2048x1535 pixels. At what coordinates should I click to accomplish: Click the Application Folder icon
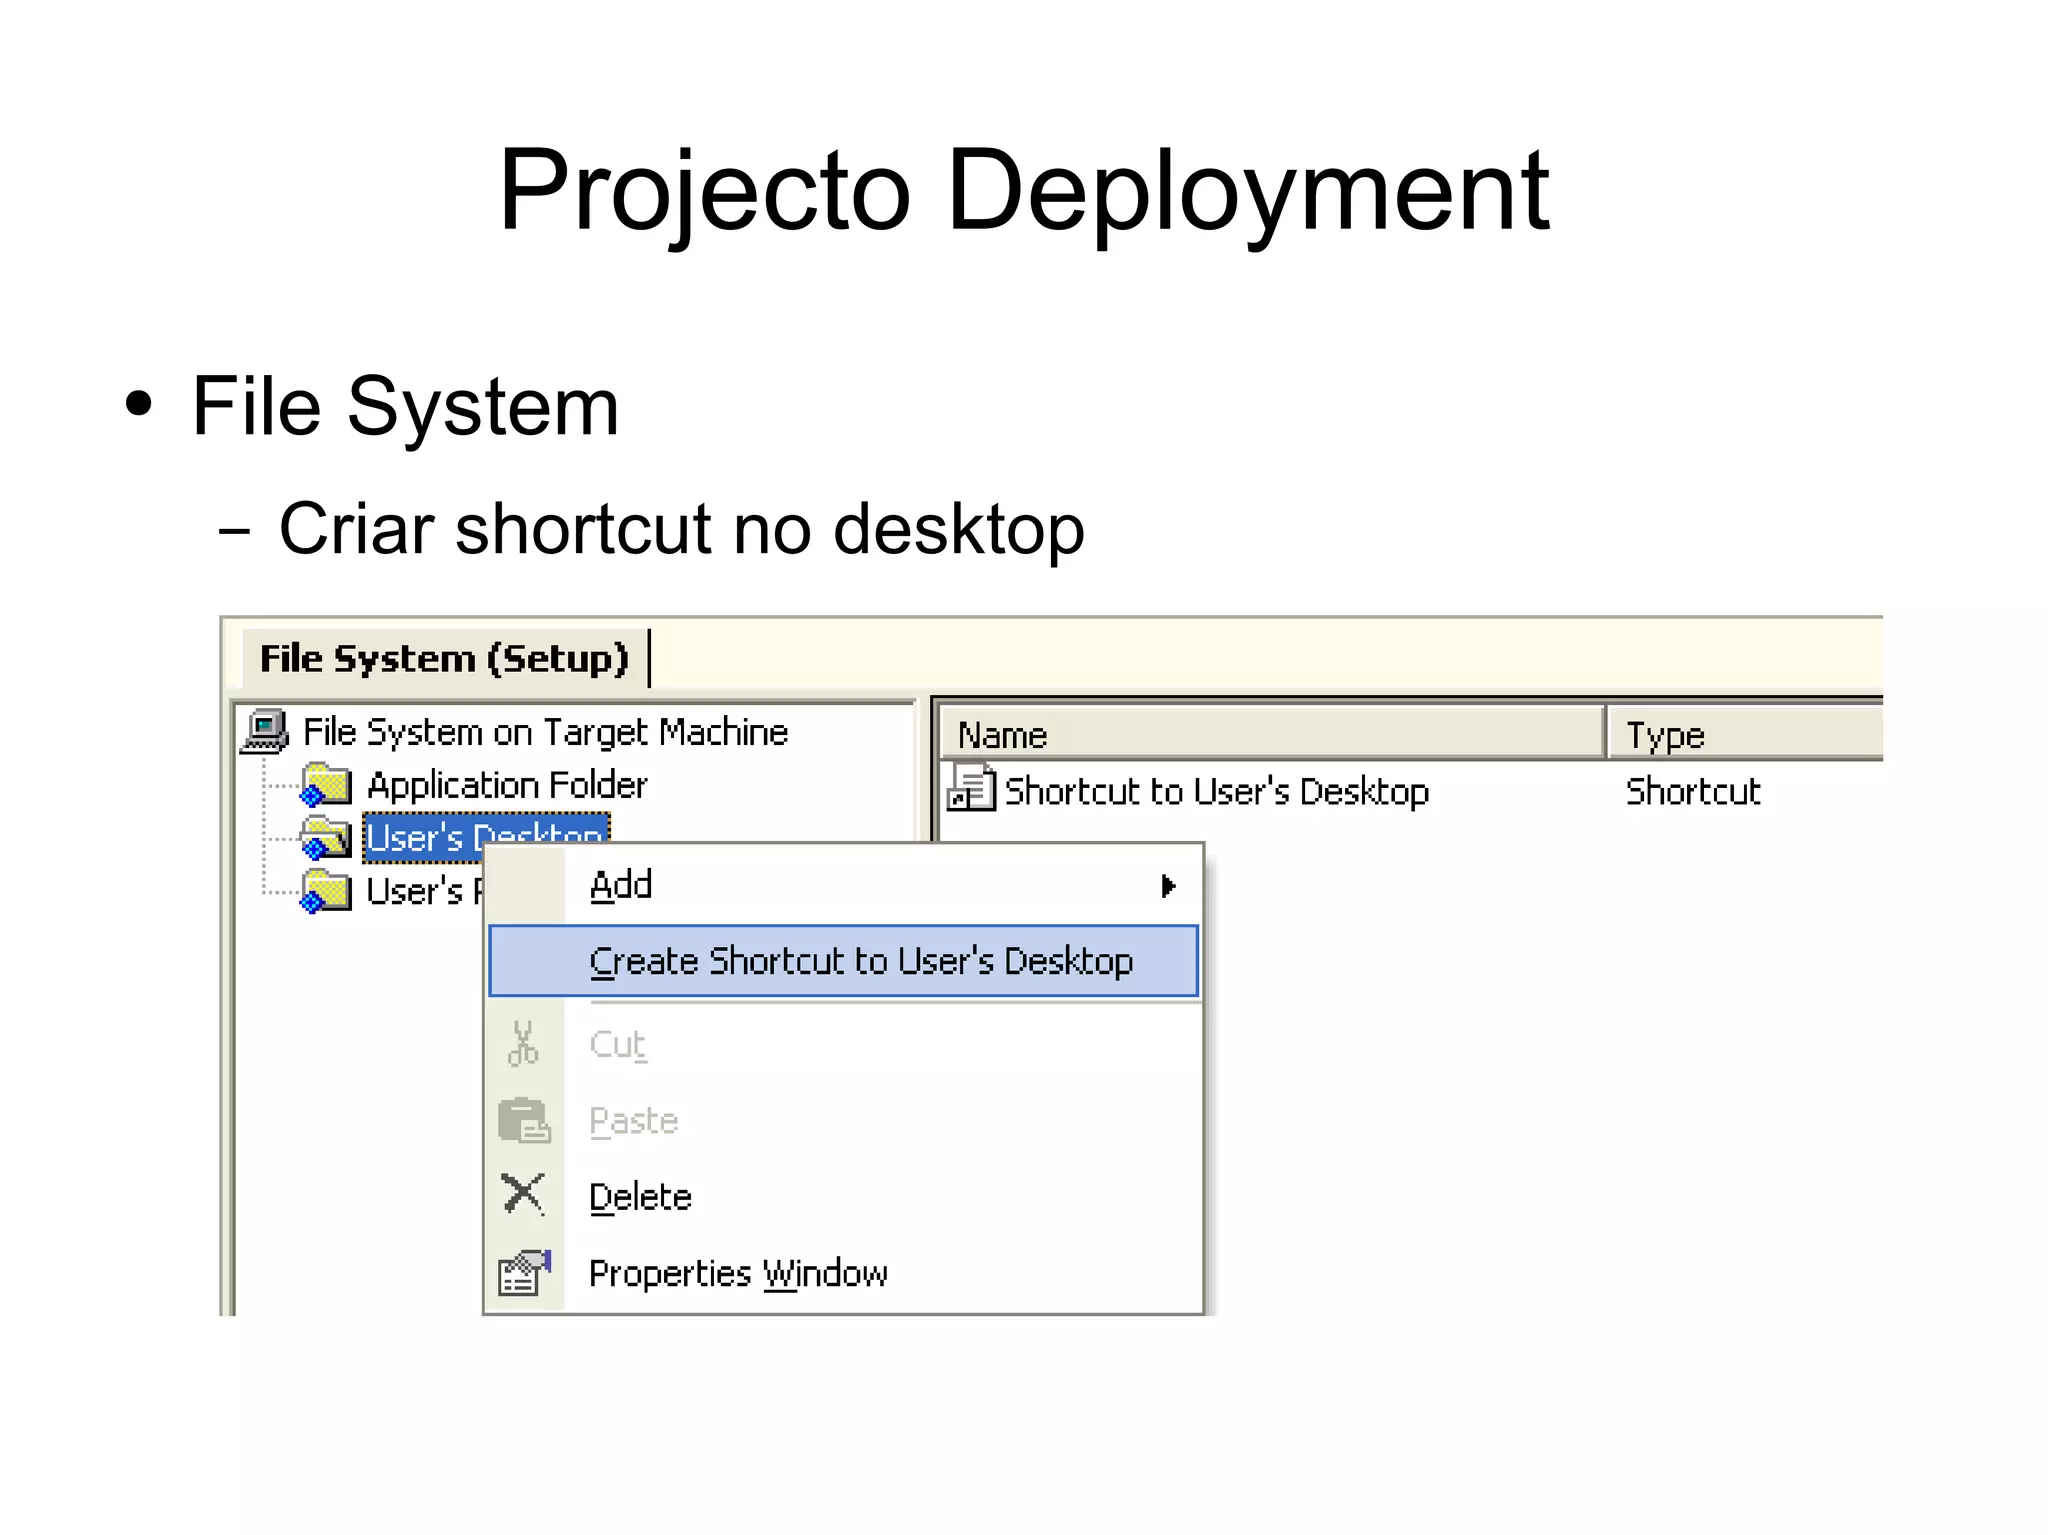[326, 785]
